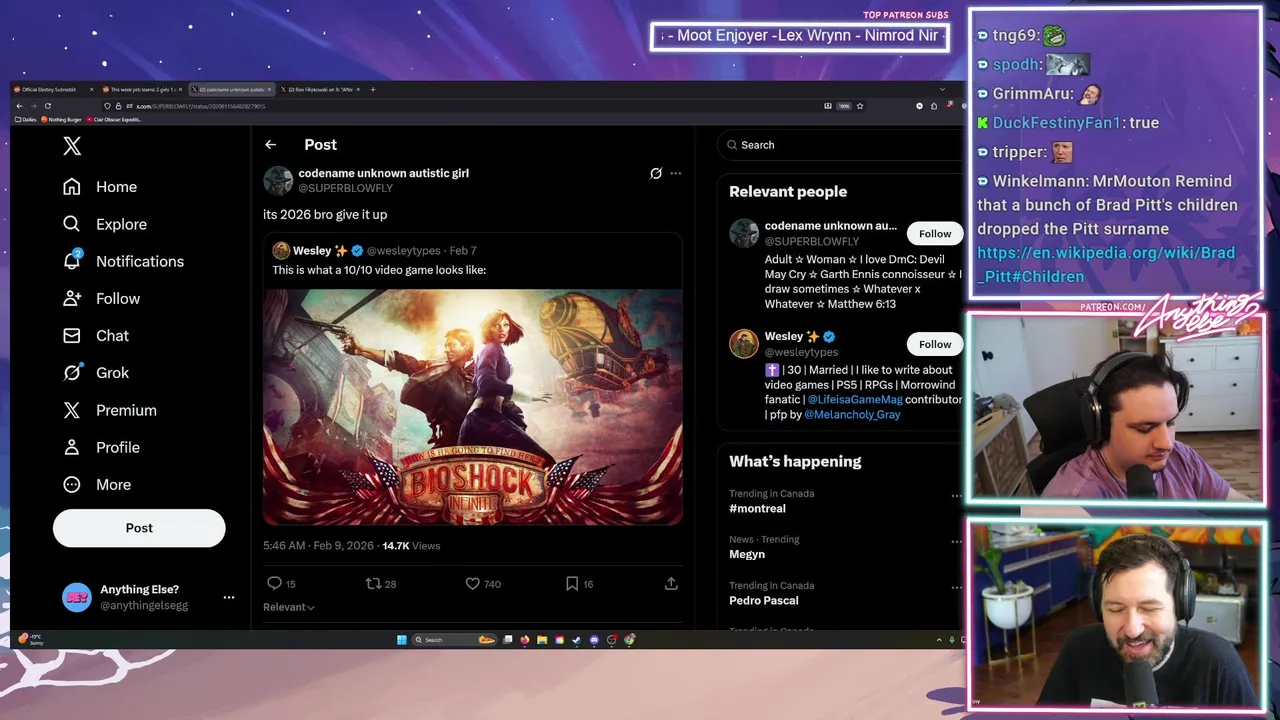Screen dimensions: 1280x720
Task: Show hidden system tray icons
Action: pos(938,640)
